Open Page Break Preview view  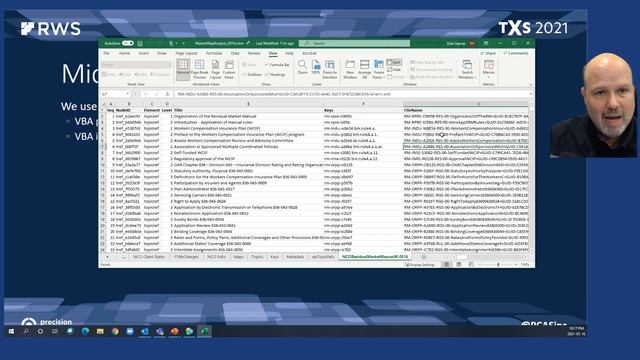(199, 69)
